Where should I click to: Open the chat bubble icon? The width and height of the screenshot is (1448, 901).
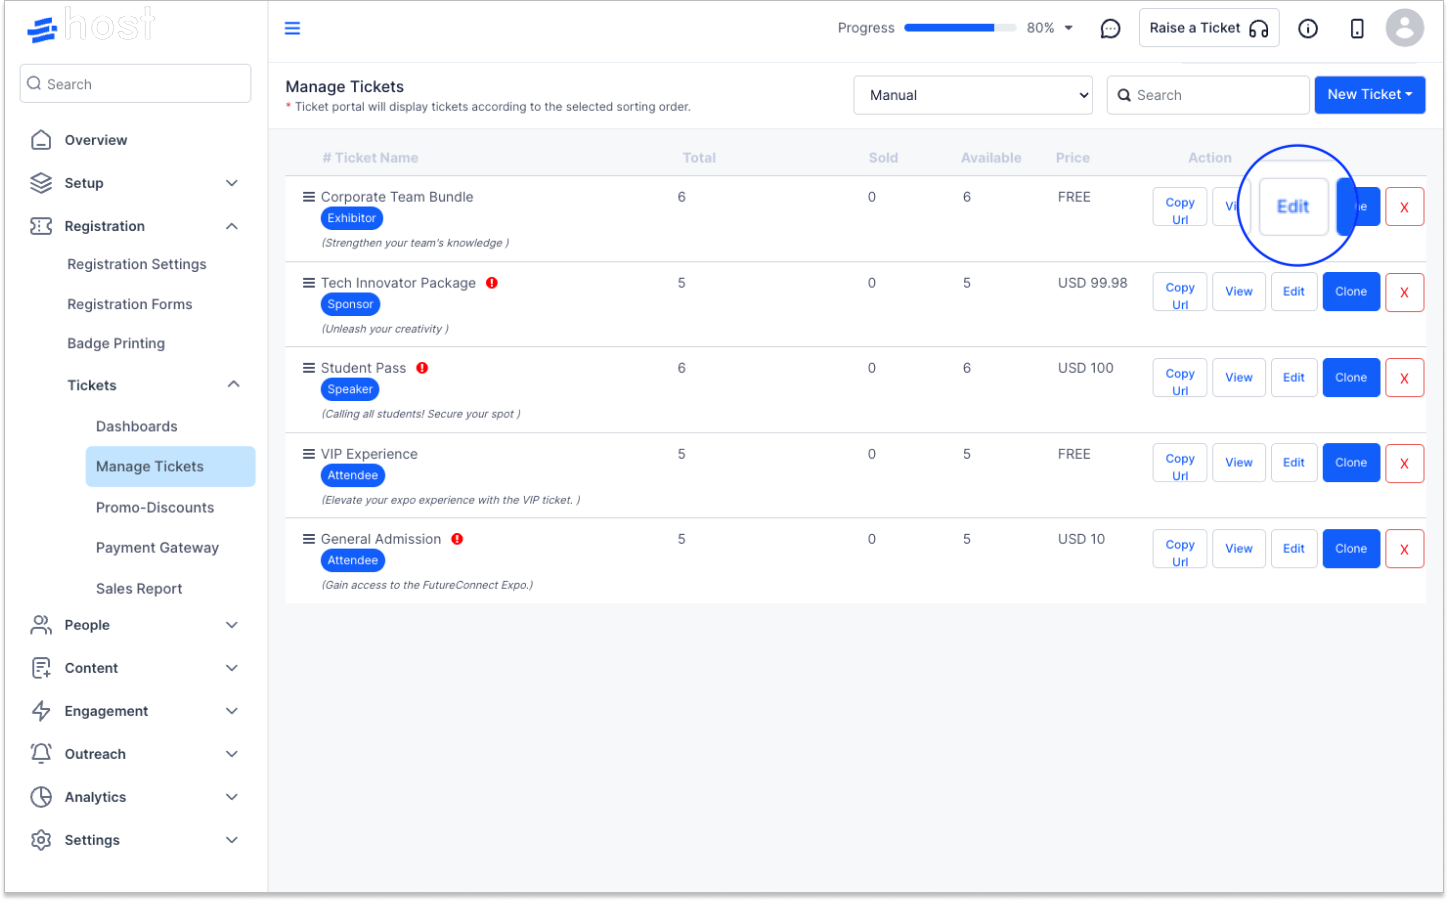(1110, 29)
